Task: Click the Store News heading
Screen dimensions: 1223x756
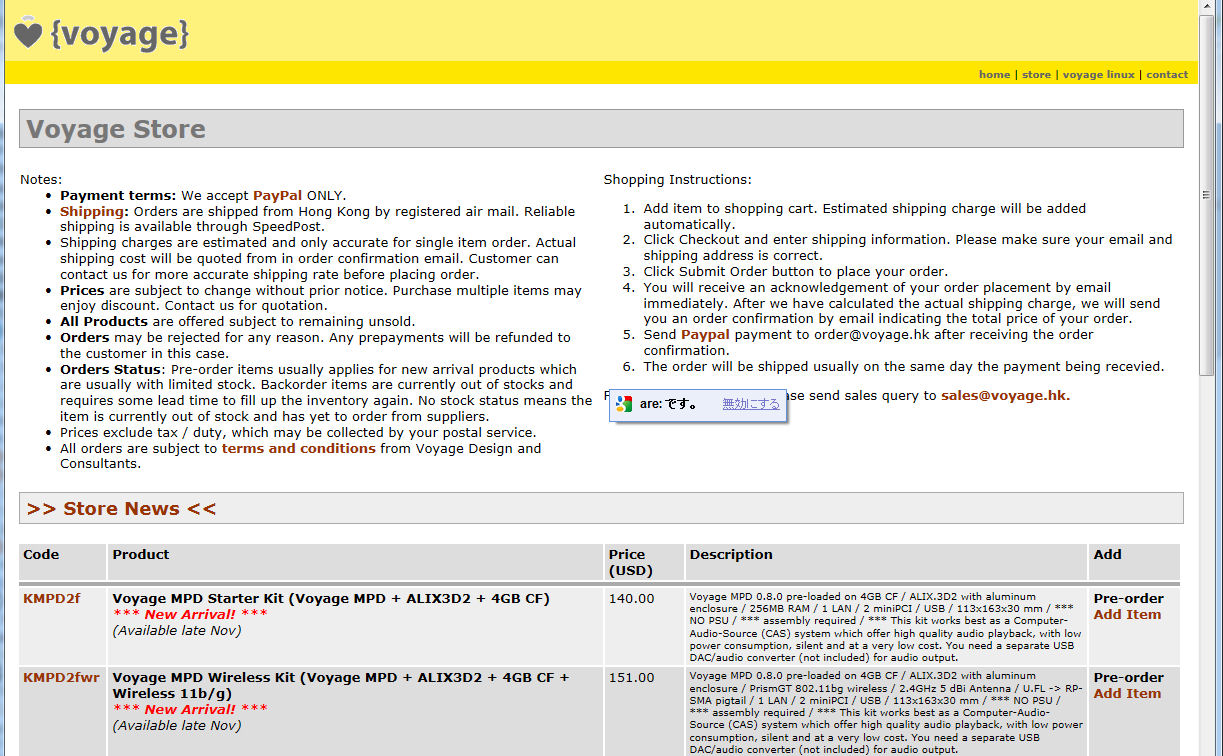Action: pyautogui.click(x=121, y=508)
